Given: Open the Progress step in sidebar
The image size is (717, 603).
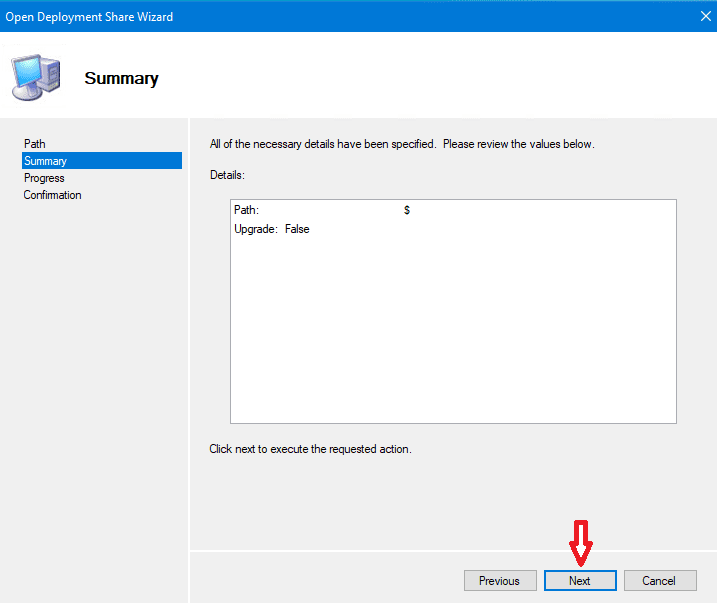Looking at the screenshot, I should 44,178.
